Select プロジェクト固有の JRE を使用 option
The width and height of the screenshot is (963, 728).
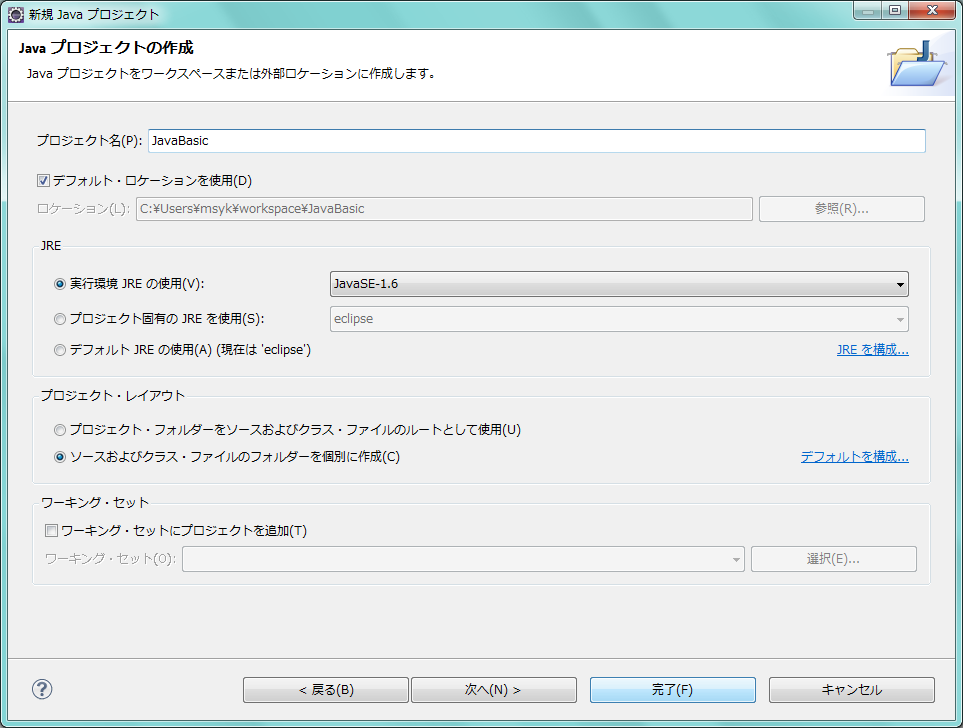(x=60, y=319)
